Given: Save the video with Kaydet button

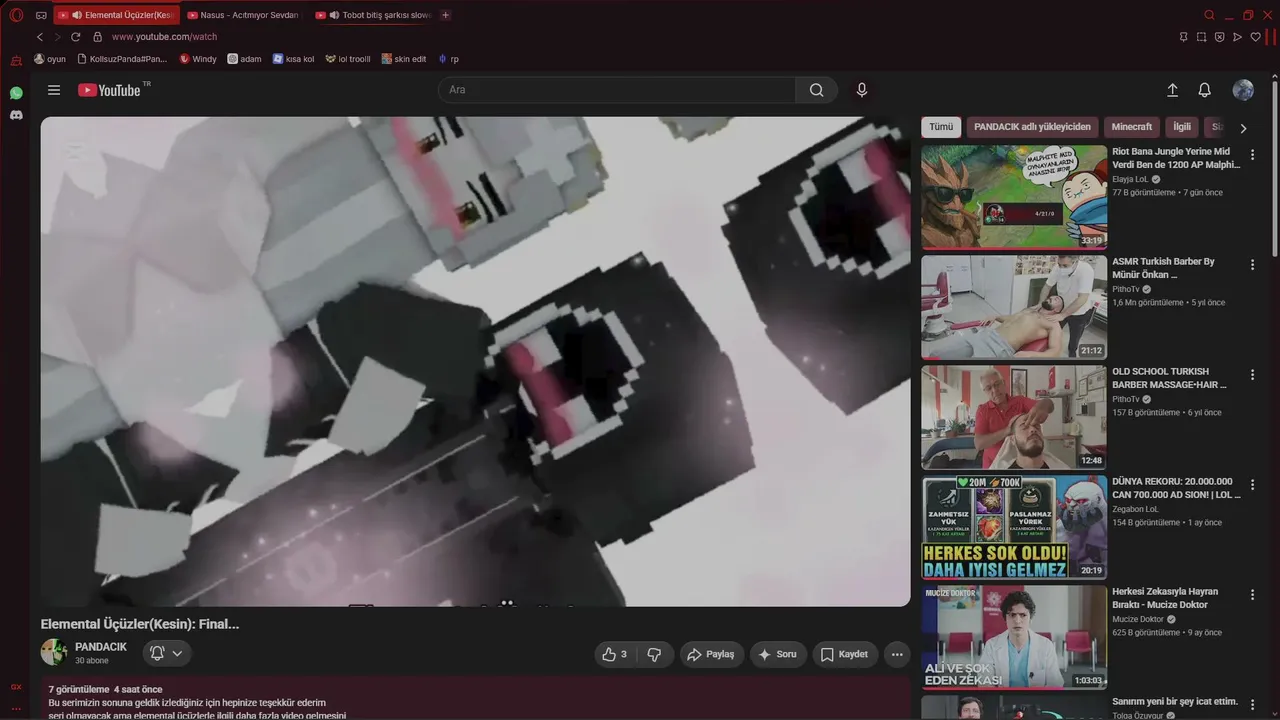Looking at the screenshot, I should tap(845, 654).
